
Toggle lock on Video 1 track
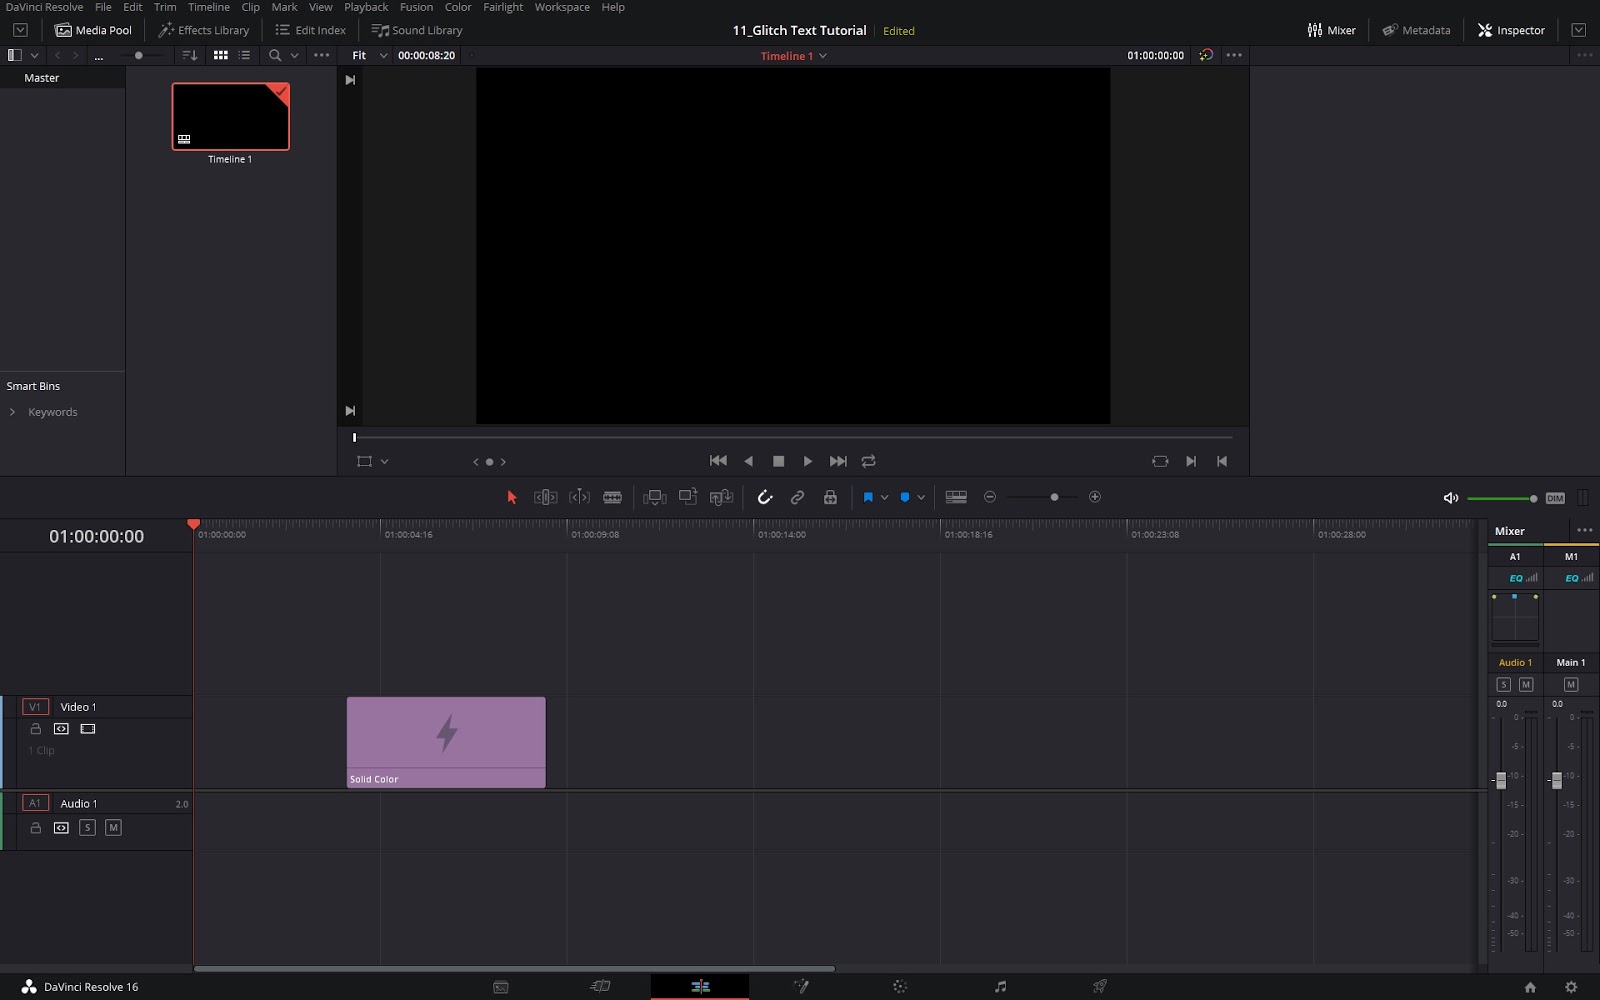(x=36, y=729)
